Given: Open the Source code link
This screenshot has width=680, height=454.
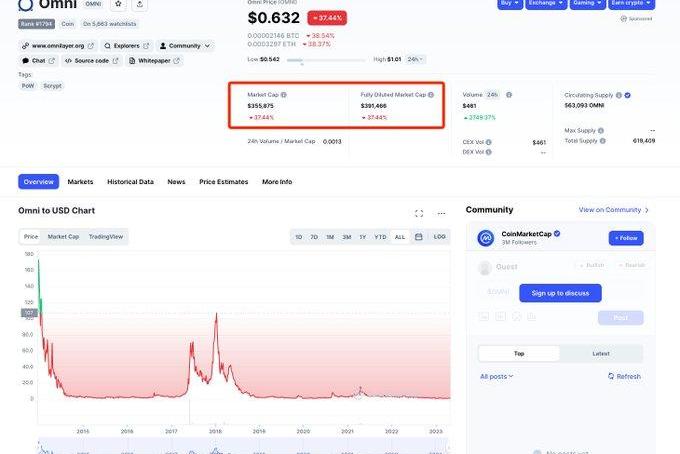Looking at the screenshot, I should click(x=92, y=61).
